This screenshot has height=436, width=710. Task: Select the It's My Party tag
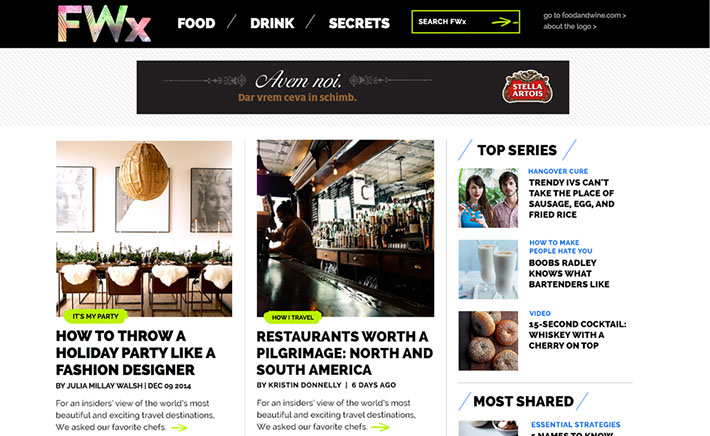coord(96,316)
